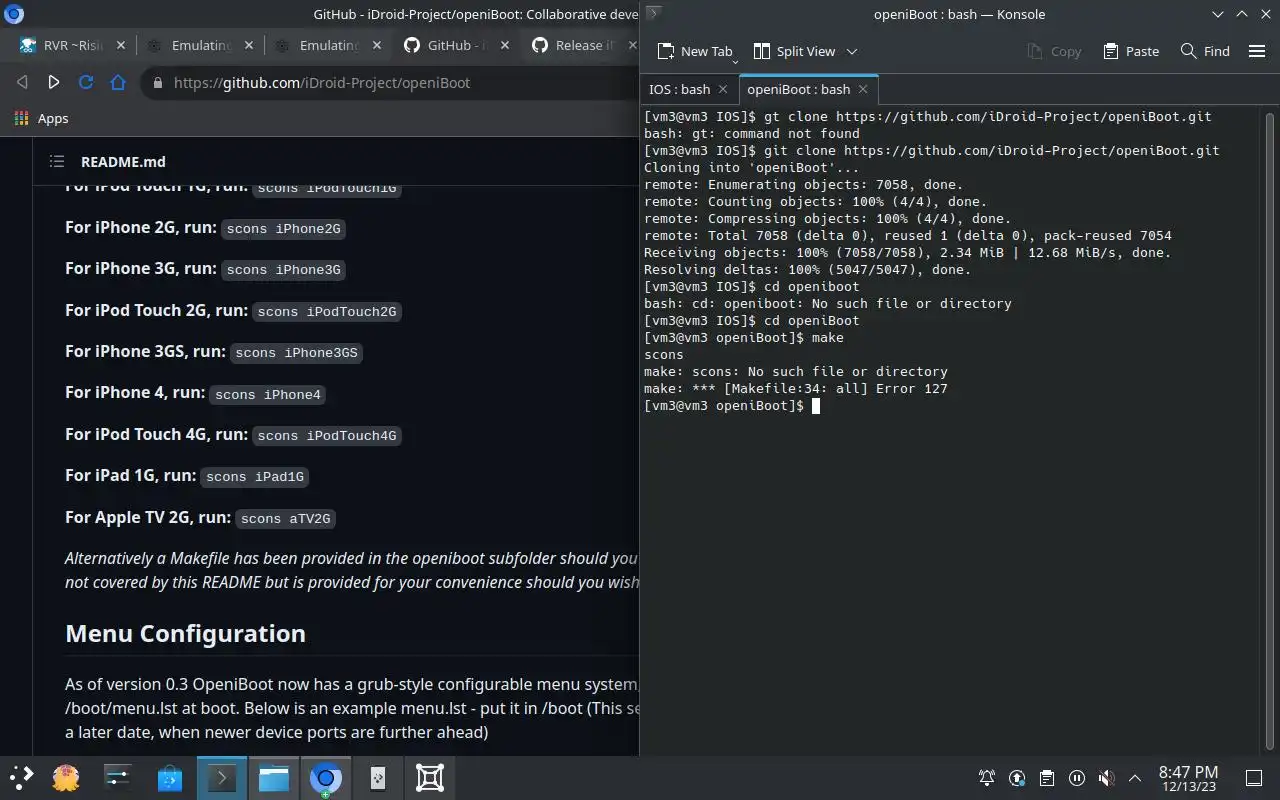The width and height of the screenshot is (1280, 800).
Task: Open Dolphin file manager taskbar icon
Action: point(274,777)
